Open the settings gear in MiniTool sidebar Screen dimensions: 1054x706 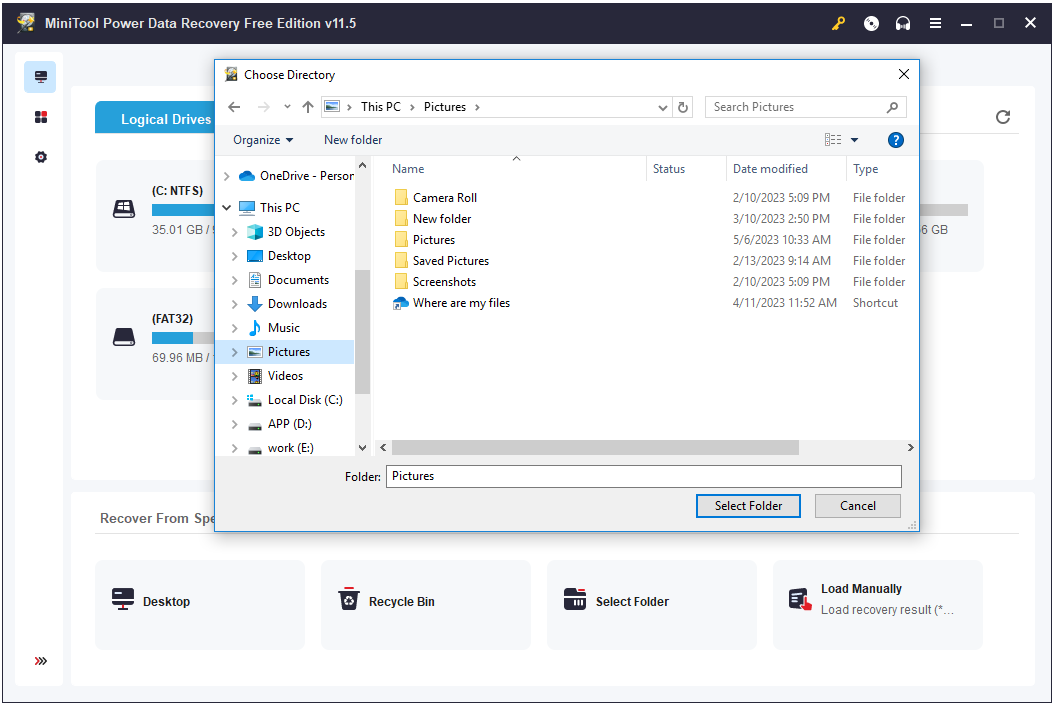tap(41, 157)
